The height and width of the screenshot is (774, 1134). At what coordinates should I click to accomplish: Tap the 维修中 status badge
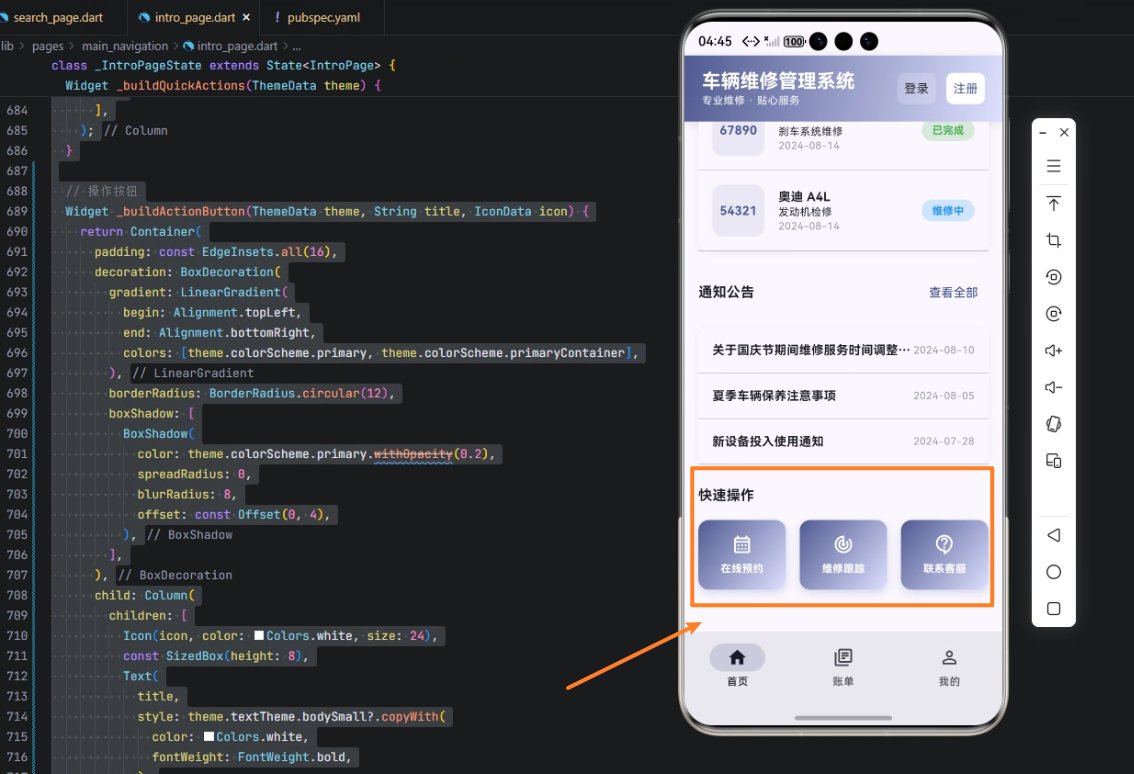coord(947,210)
